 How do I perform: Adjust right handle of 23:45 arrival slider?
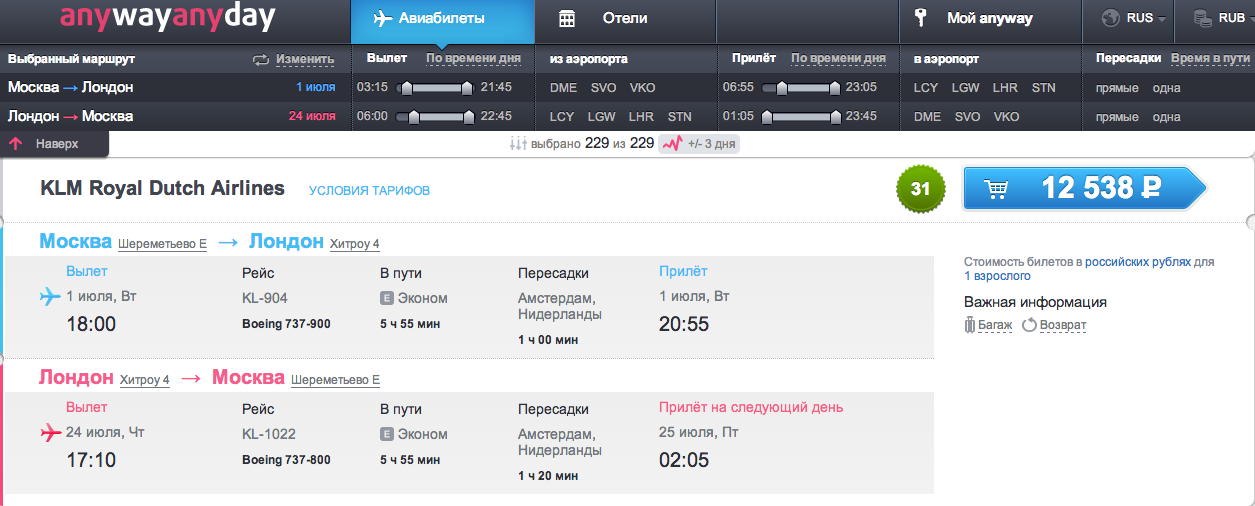(x=833, y=117)
